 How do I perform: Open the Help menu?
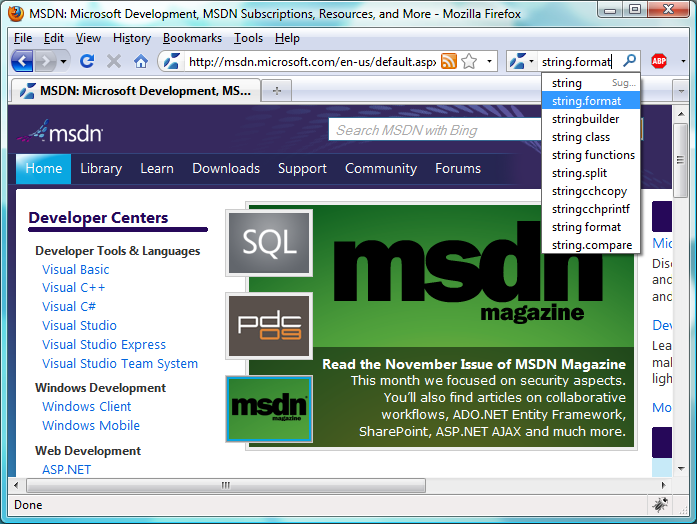(x=287, y=38)
